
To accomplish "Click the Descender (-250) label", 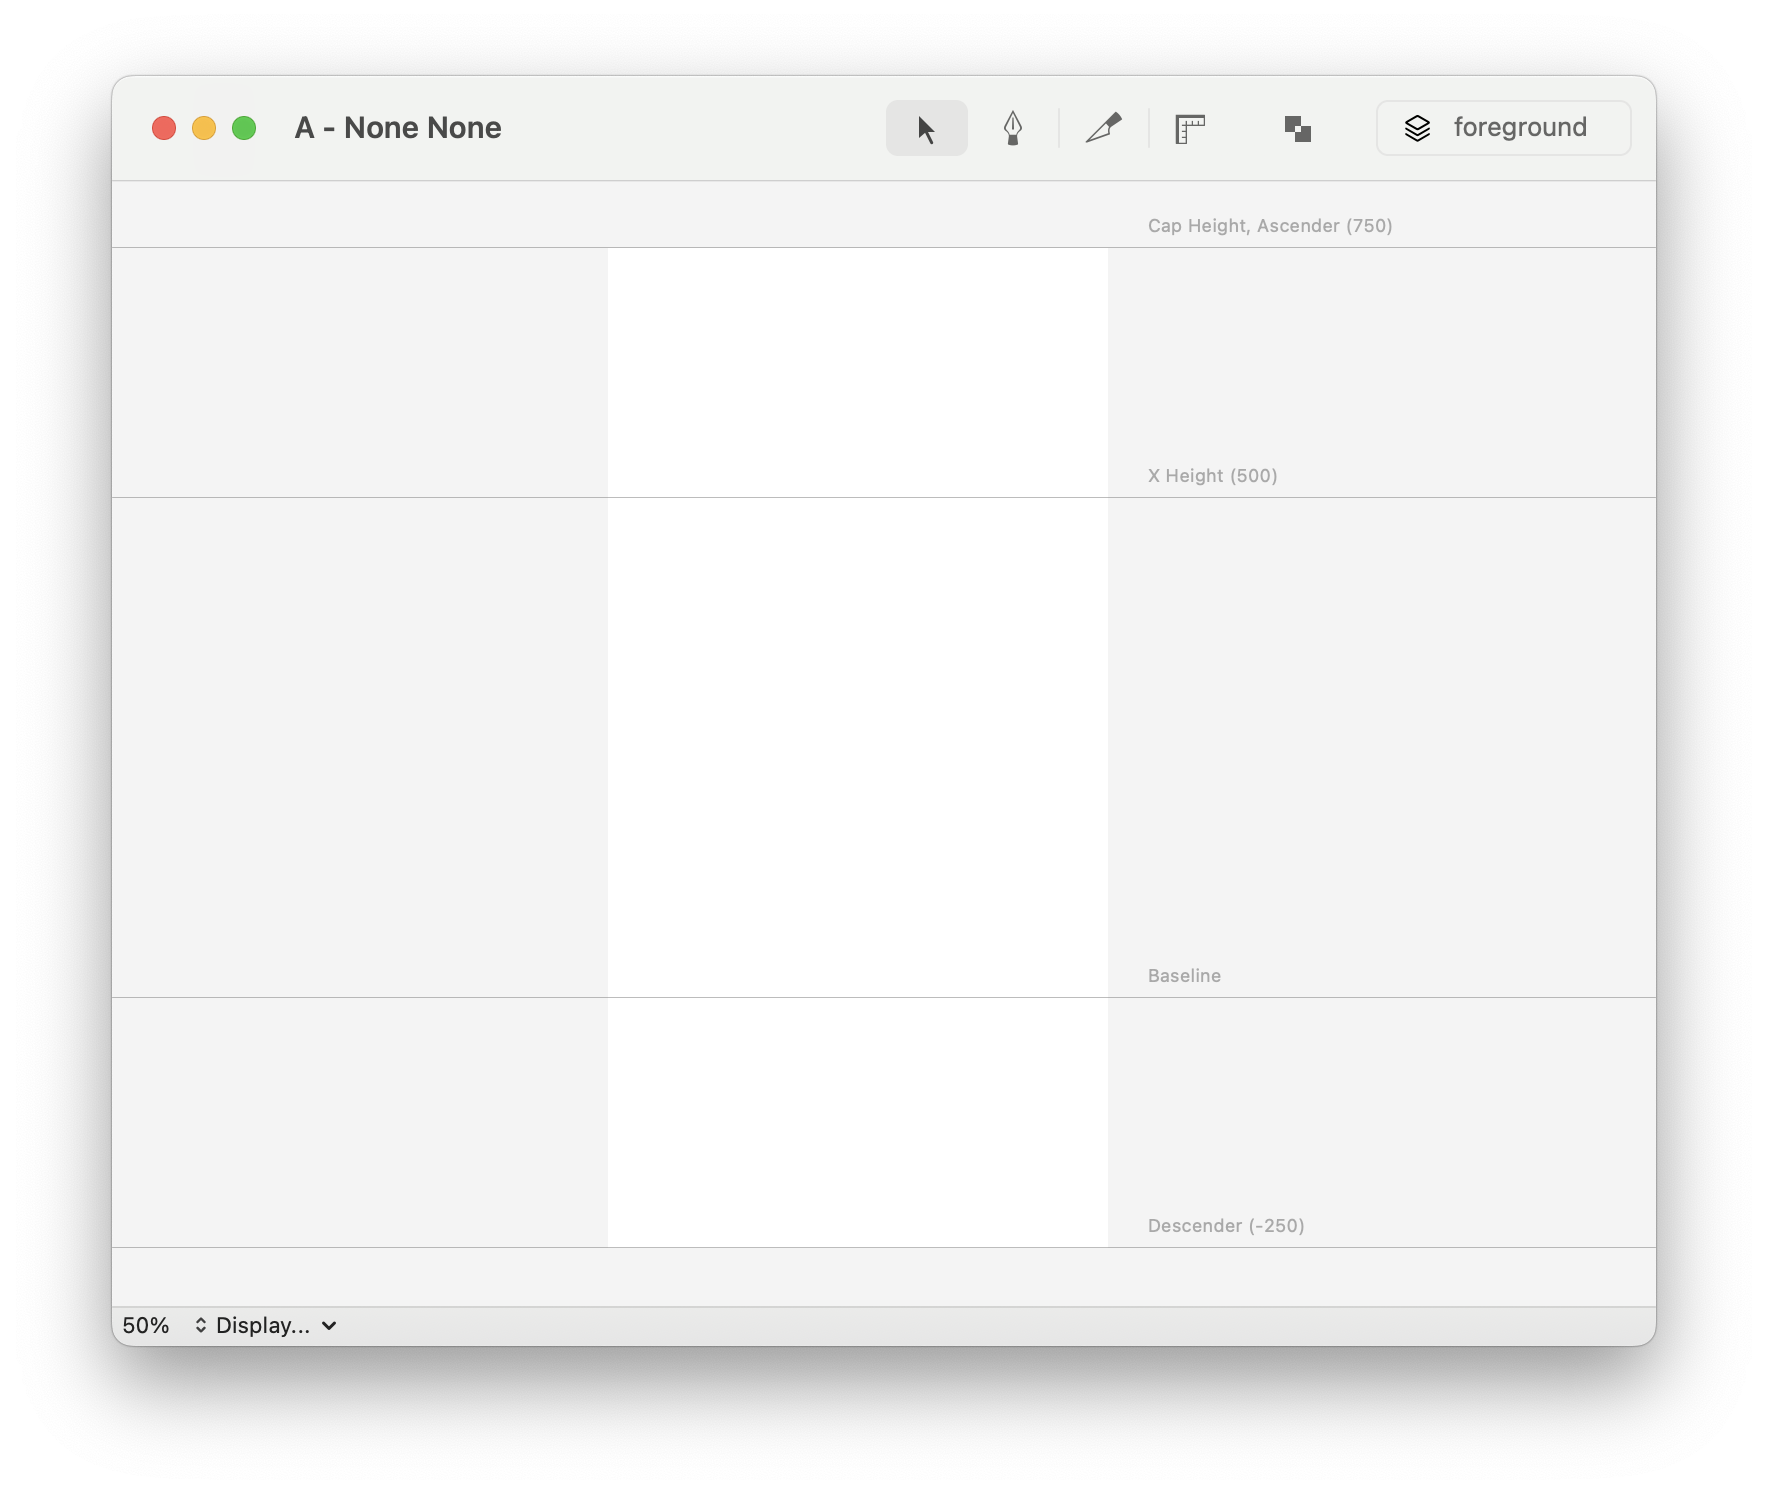I will pyautogui.click(x=1226, y=1226).
